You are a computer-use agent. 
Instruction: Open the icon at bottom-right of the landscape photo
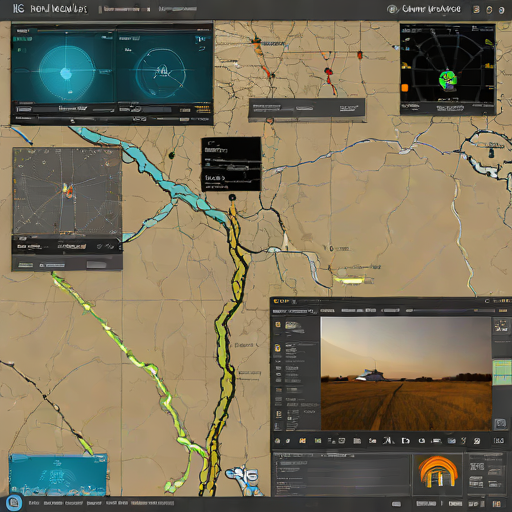tap(500, 424)
